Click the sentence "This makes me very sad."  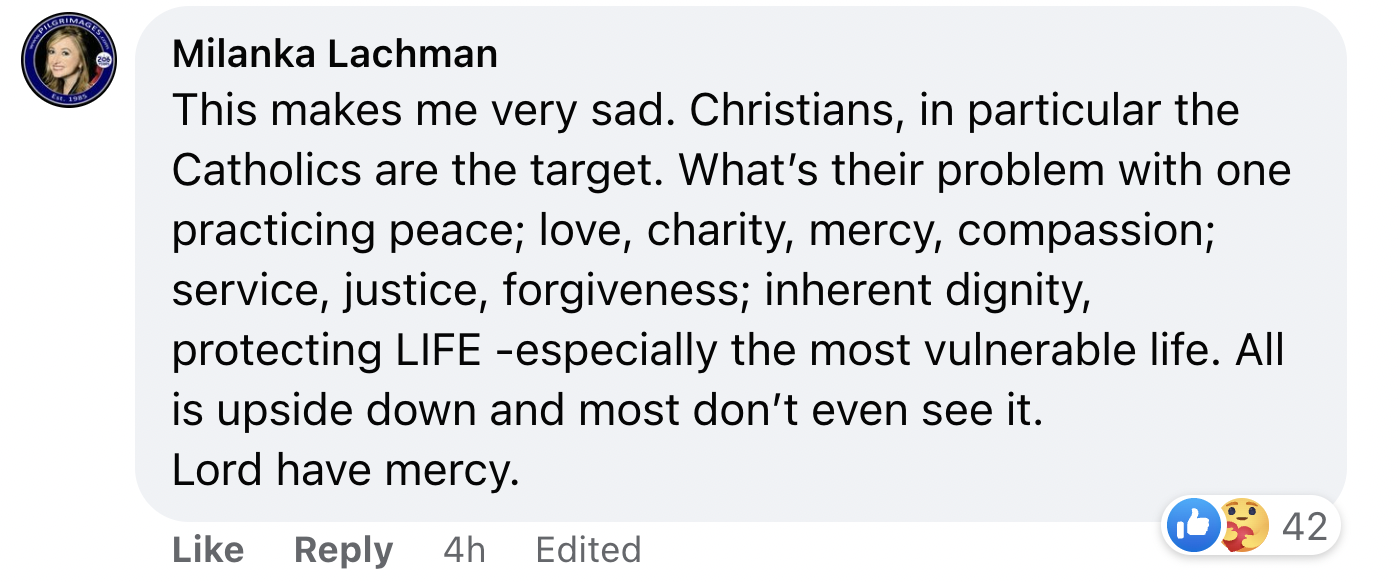pyautogui.click(x=420, y=111)
